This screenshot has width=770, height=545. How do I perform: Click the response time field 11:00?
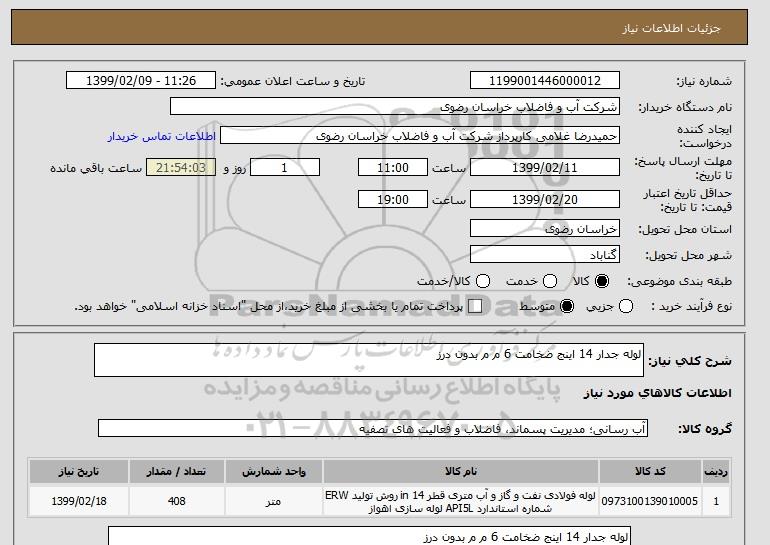pos(393,167)
